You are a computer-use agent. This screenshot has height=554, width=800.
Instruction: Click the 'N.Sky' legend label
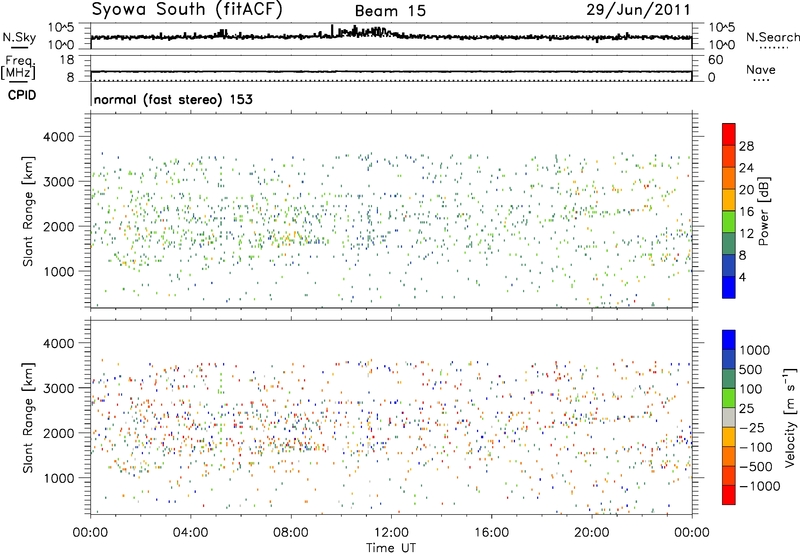[x=19, y=37]
